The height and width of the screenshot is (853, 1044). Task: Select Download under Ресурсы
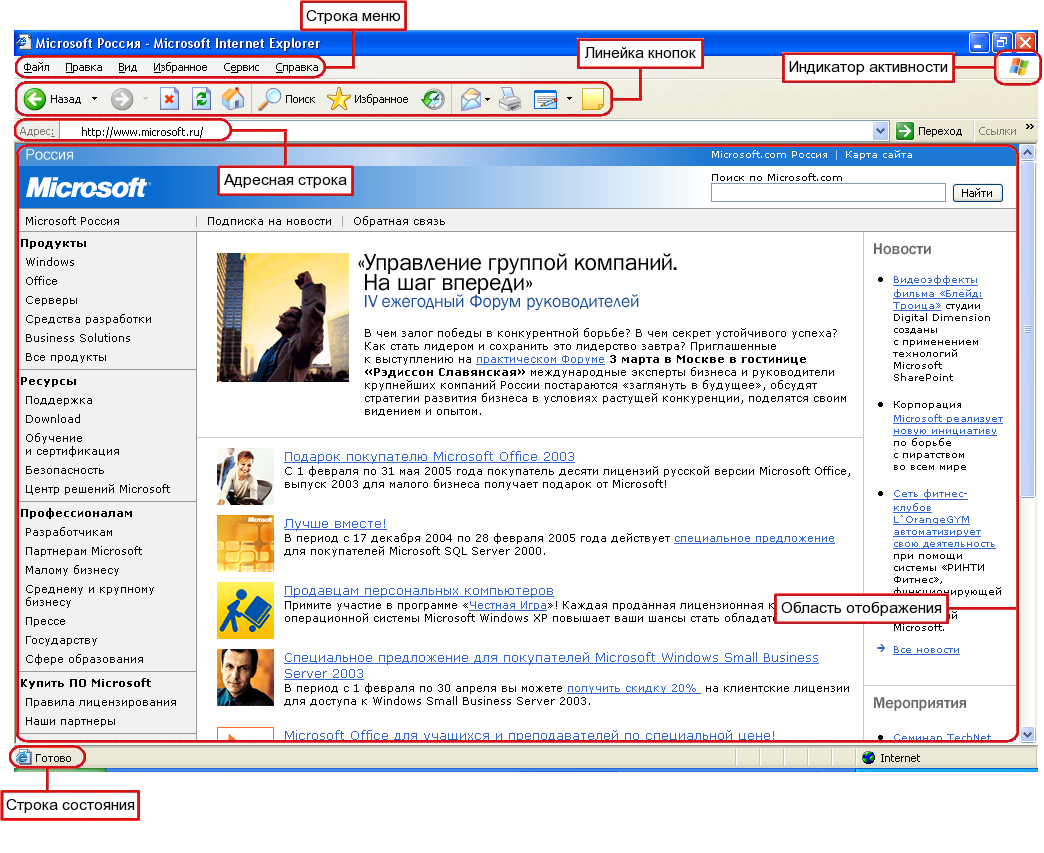coord(53,419)
